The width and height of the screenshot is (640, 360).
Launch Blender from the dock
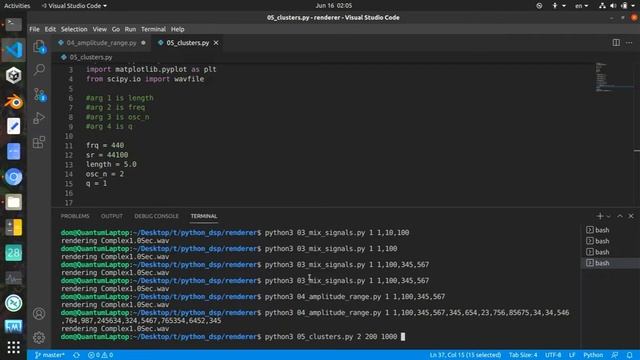[13, 100]
